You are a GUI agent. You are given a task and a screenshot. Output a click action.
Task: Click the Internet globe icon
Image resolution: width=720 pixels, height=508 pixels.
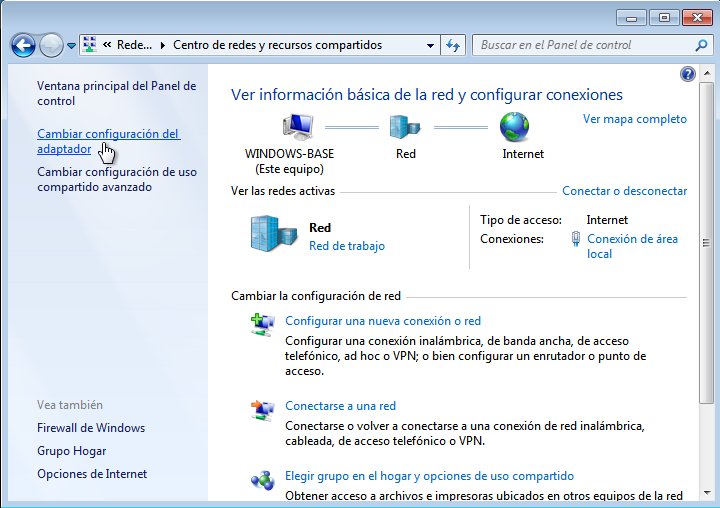514,127
